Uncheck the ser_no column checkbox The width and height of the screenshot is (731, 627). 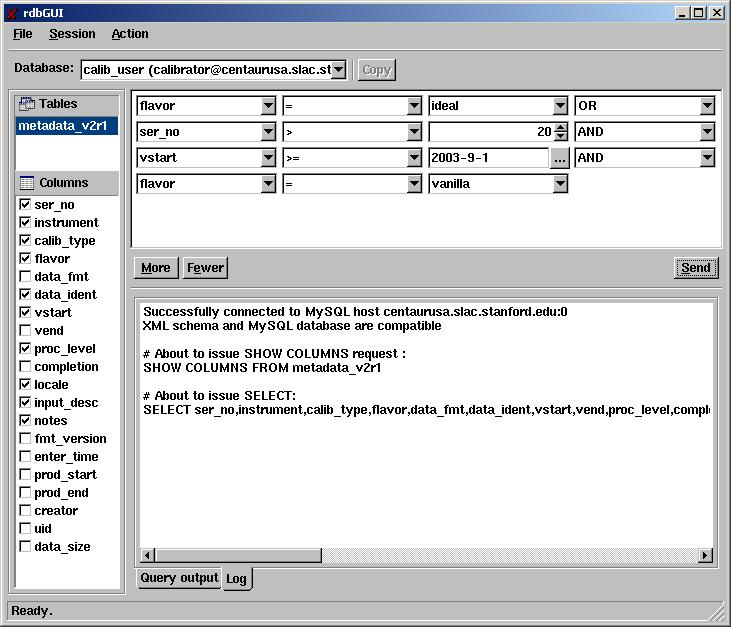pyautogui.click(x=25, y=205)
